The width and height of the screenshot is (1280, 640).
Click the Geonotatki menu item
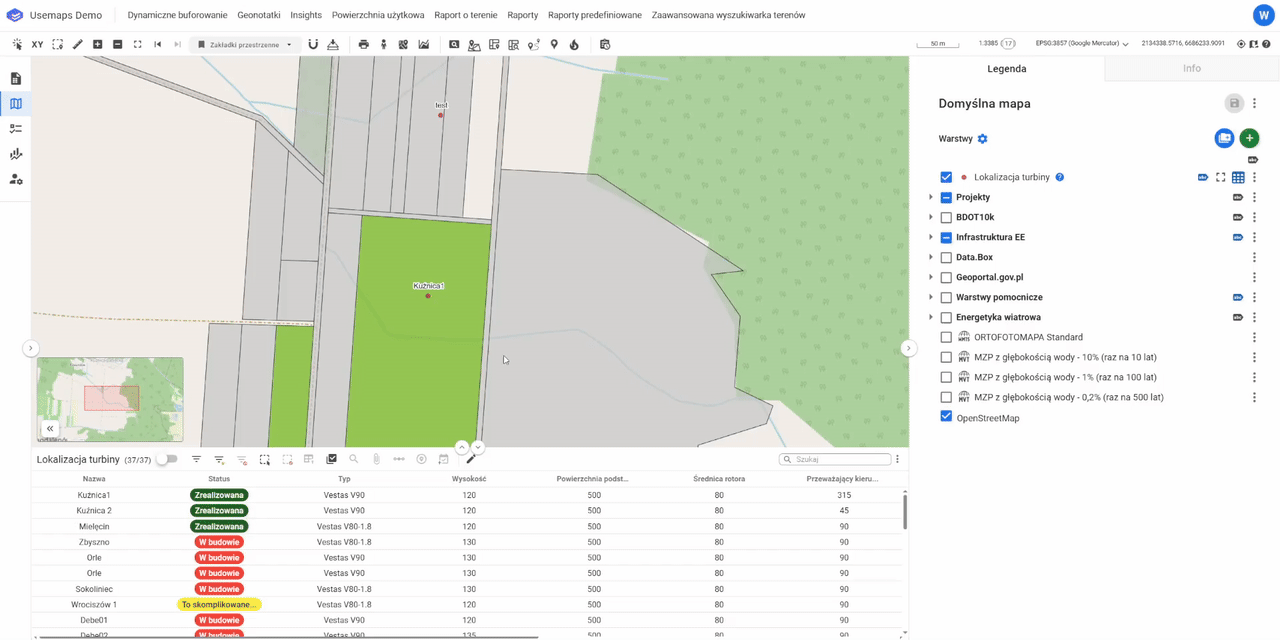point(259,15)
